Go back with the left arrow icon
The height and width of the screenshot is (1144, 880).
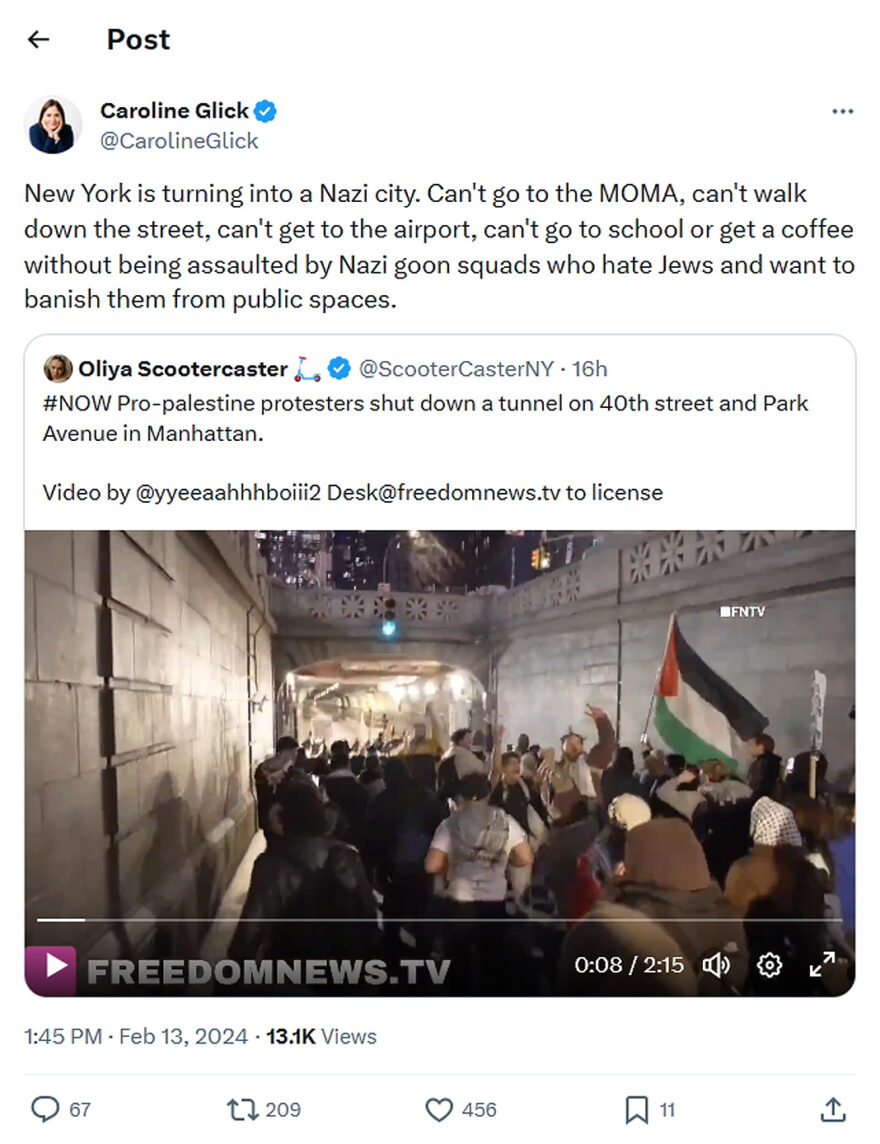click(x=39, y=39)
